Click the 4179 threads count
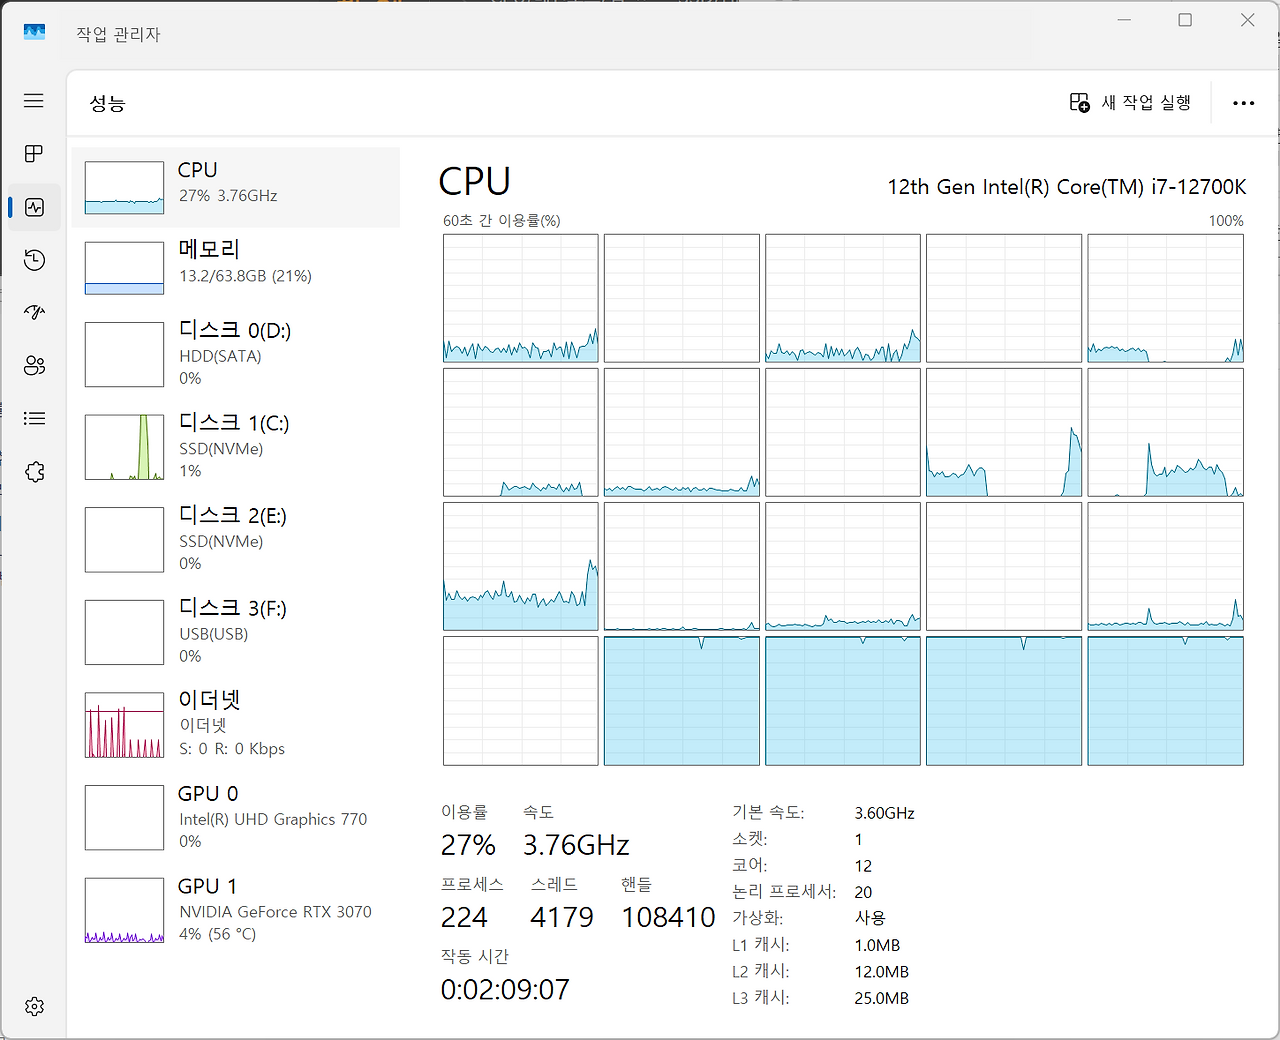The width and height of the screenshot is (1280, 1040). 562,917
